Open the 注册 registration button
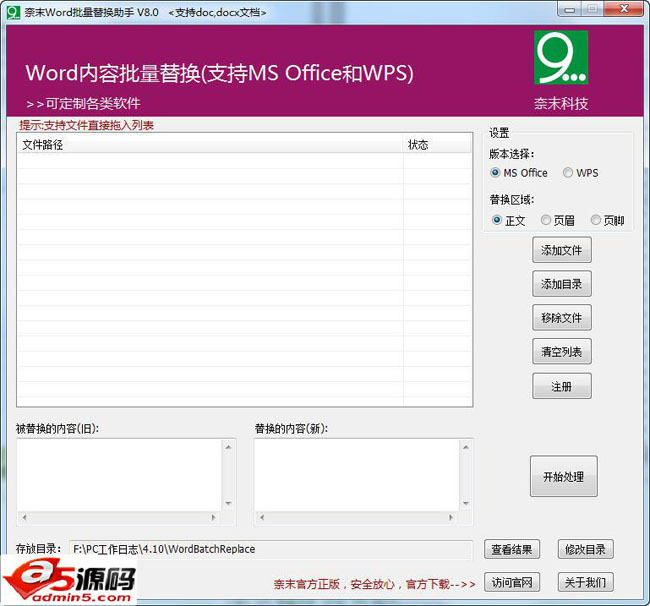The height and width of the screenshot is (606, 650). coord(562,386)
